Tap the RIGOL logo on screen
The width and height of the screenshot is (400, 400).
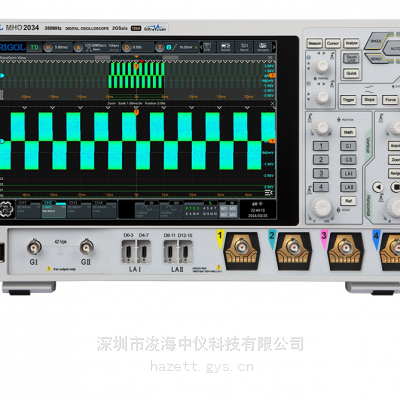pos(12,47)
